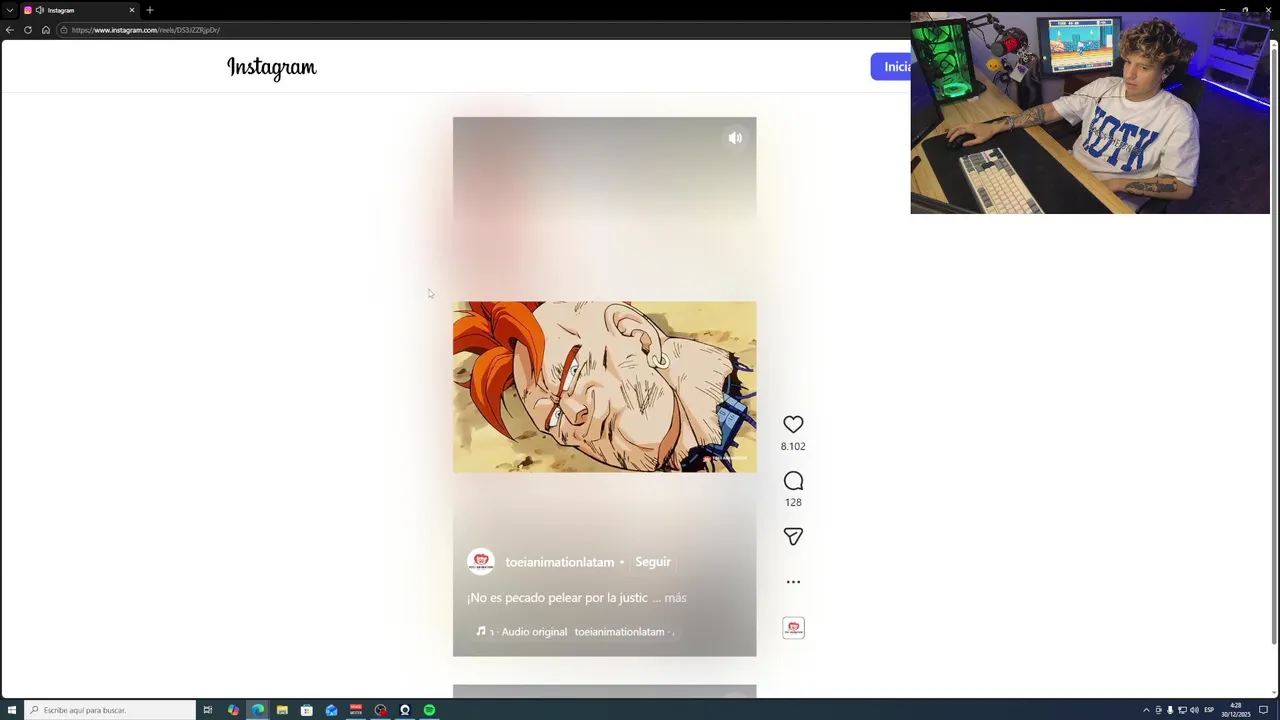Click the browser home icon
1280x720 pixels.
46,30
